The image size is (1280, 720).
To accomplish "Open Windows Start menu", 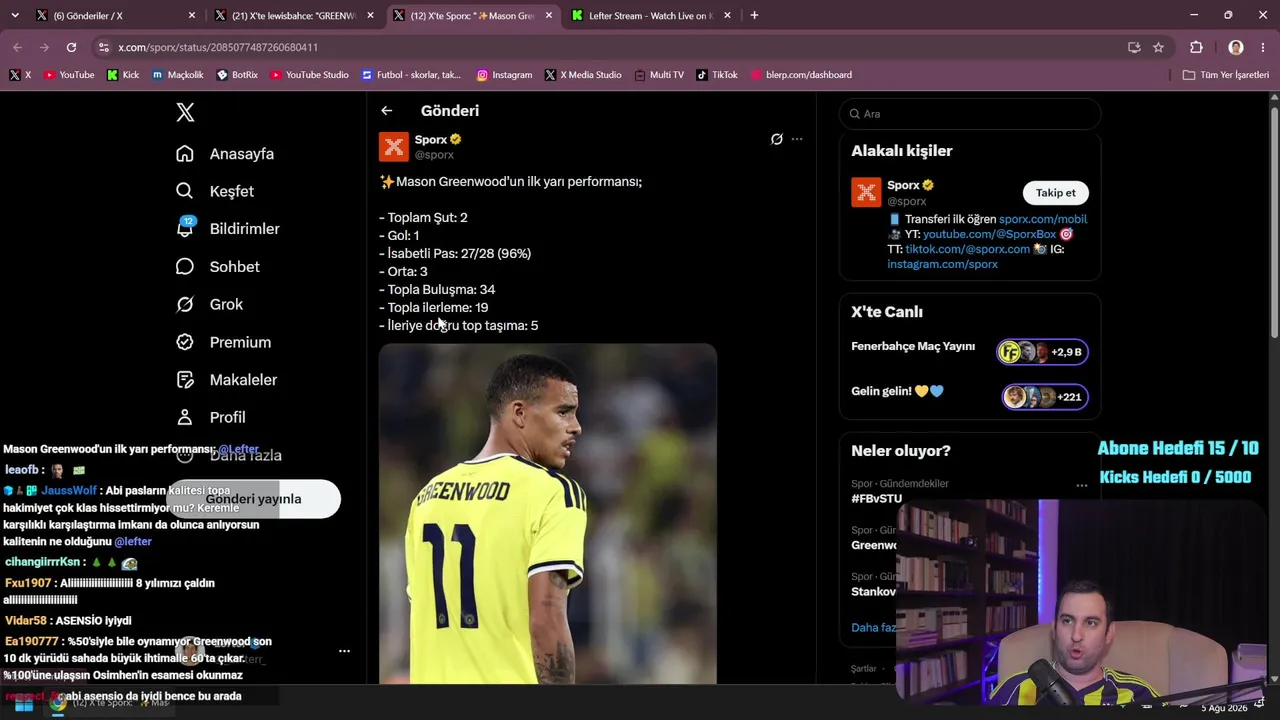I will click(24, 704).
